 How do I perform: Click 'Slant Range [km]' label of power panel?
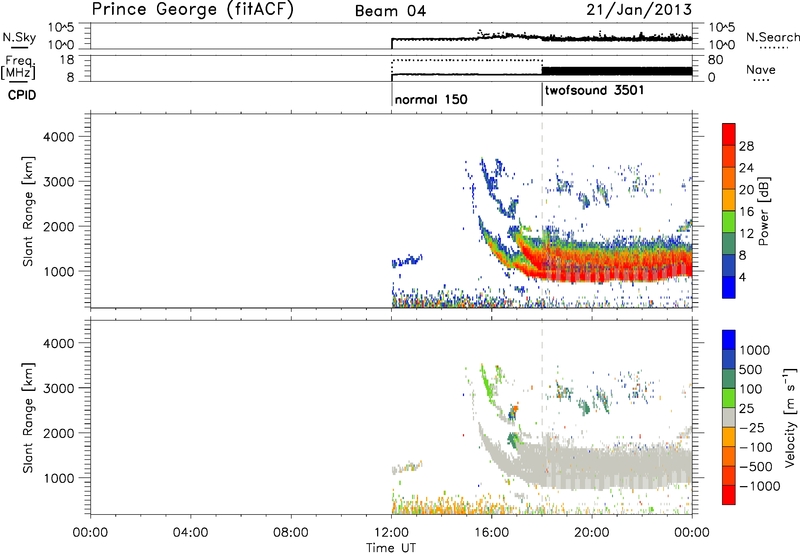(x=28, y=211)
